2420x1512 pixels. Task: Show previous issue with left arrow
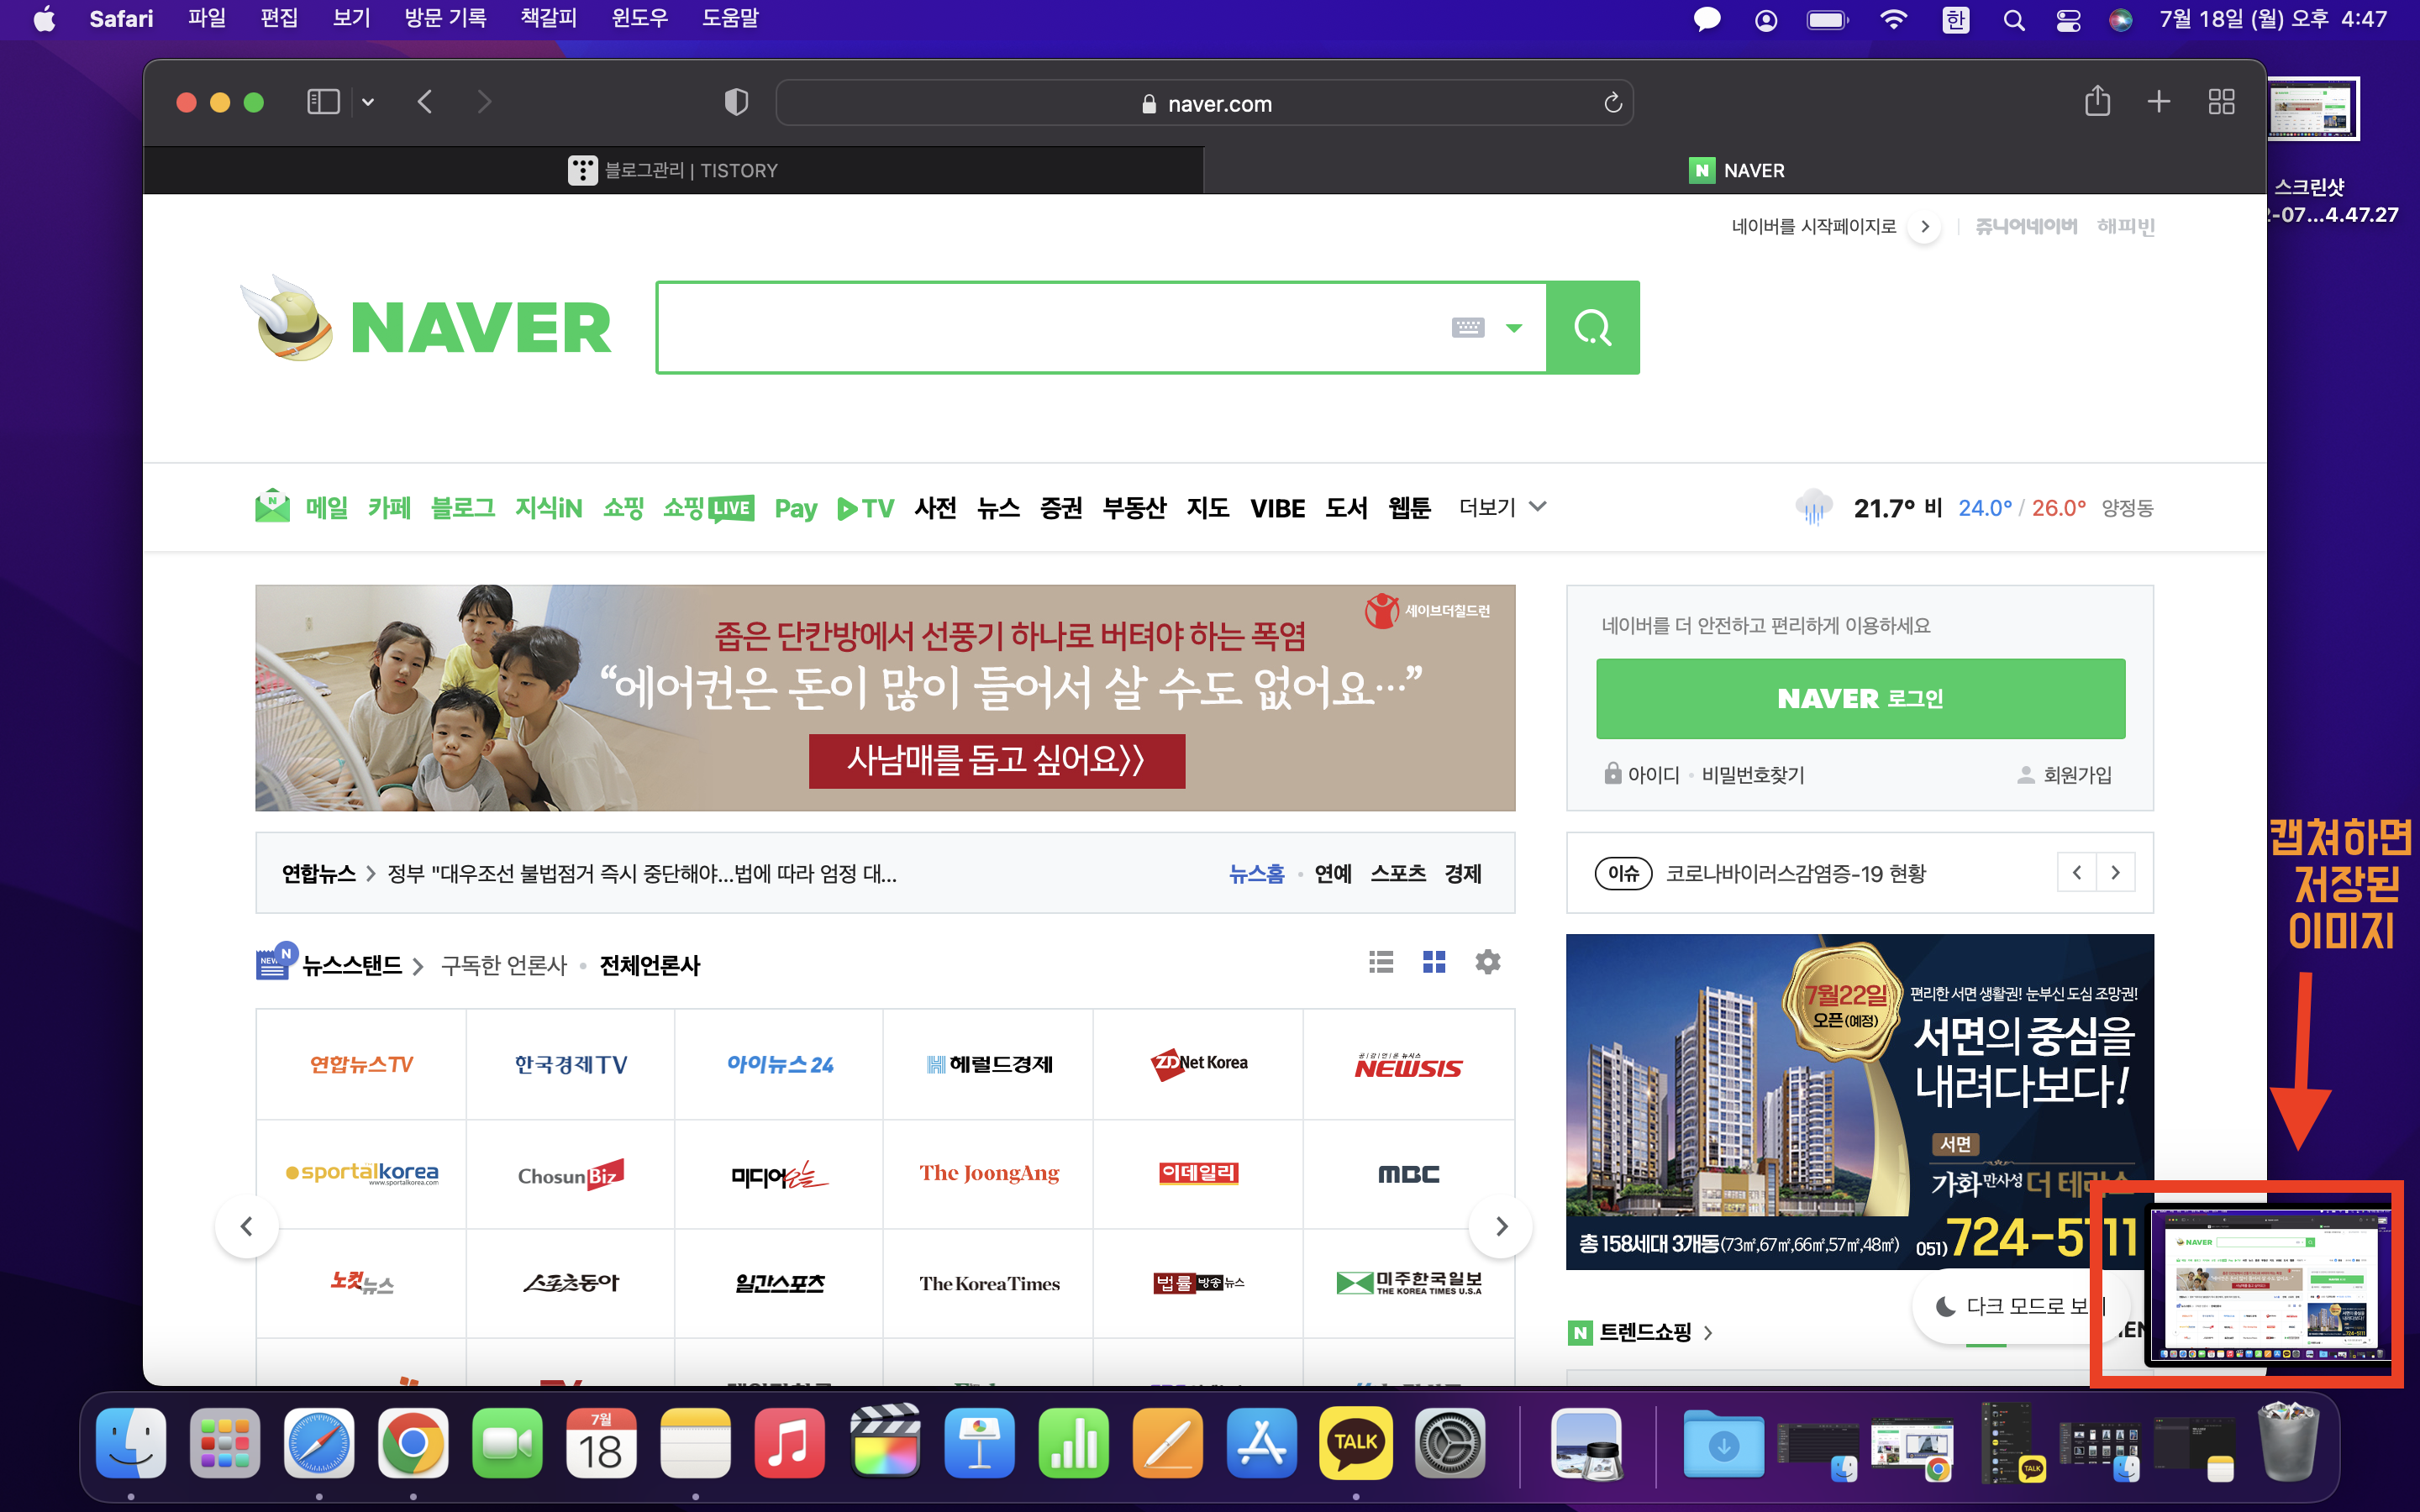pyautogui.click(x=2077, y=873)
